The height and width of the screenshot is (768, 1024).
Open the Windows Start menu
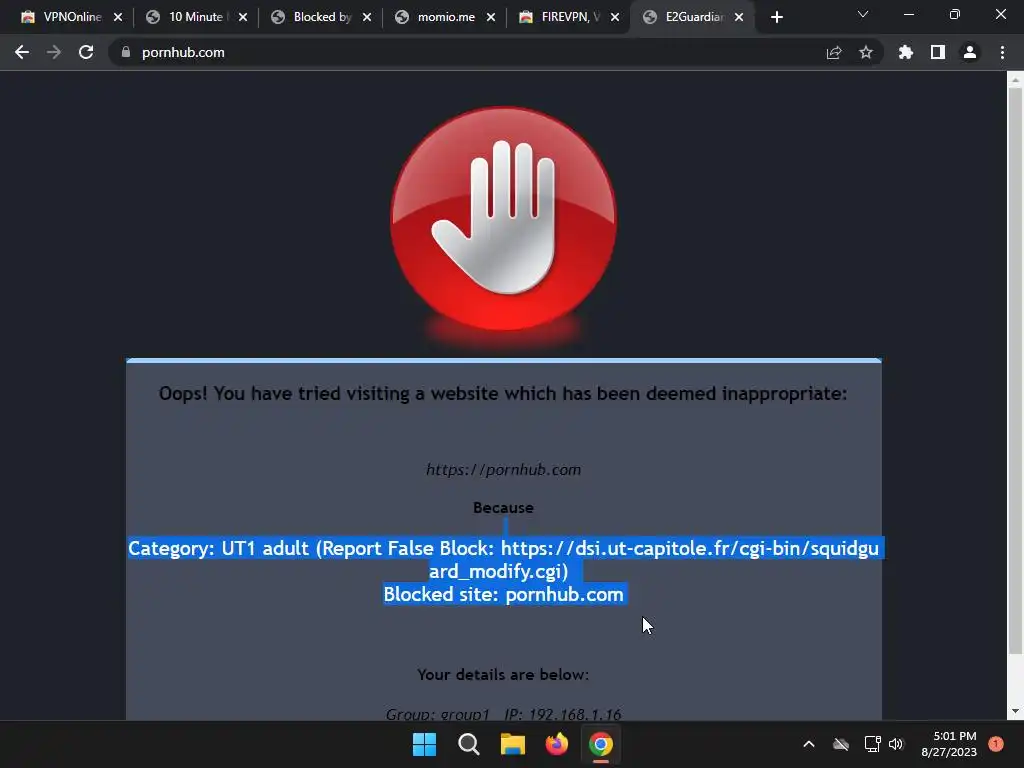424,744
